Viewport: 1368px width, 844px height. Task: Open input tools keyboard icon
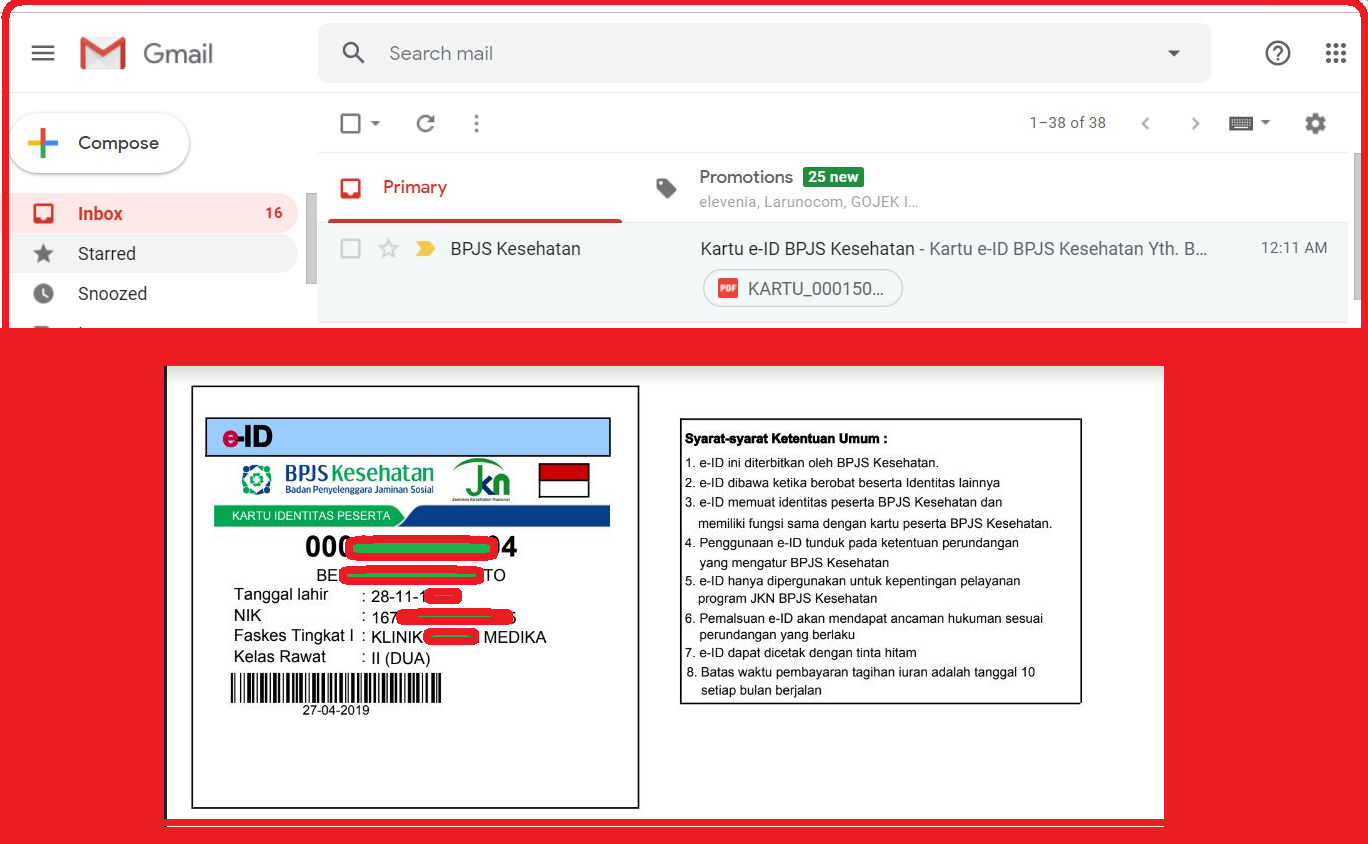tap(1241, 123)
